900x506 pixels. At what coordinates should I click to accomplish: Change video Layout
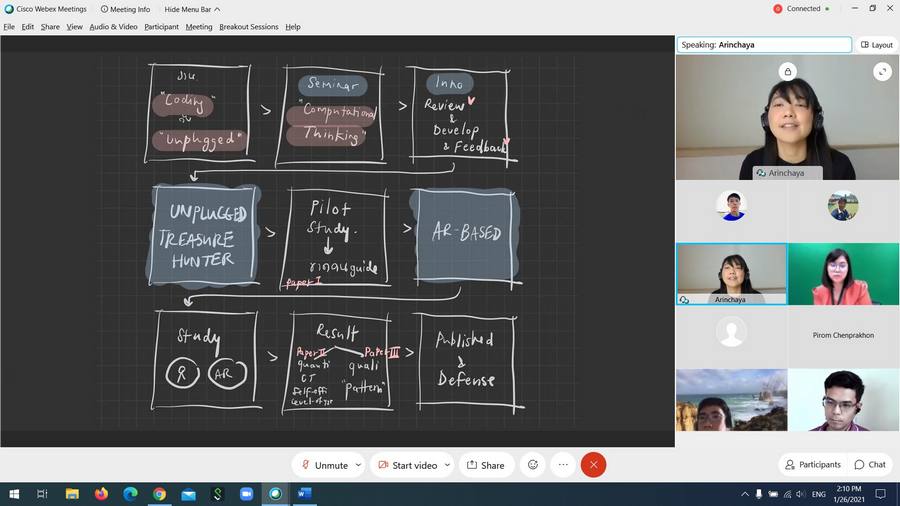[x=876, y=45]
